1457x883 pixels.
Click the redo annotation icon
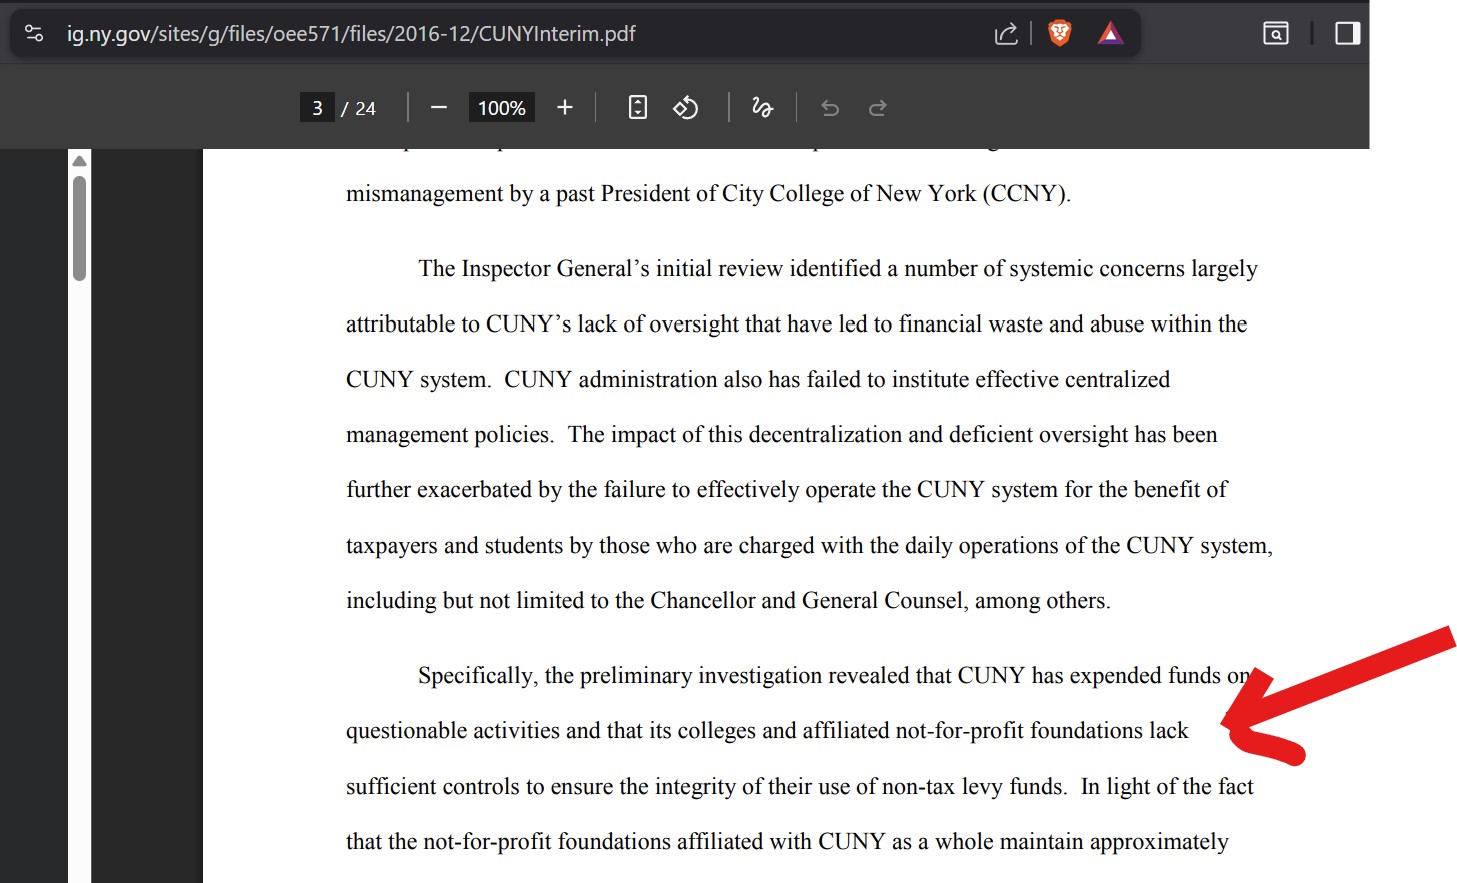(877, 107)
